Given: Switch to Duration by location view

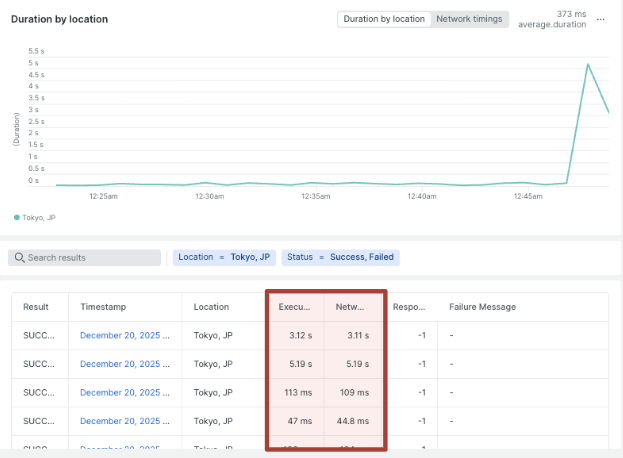Looking at the screenshot, I should [x=384, y=19].
